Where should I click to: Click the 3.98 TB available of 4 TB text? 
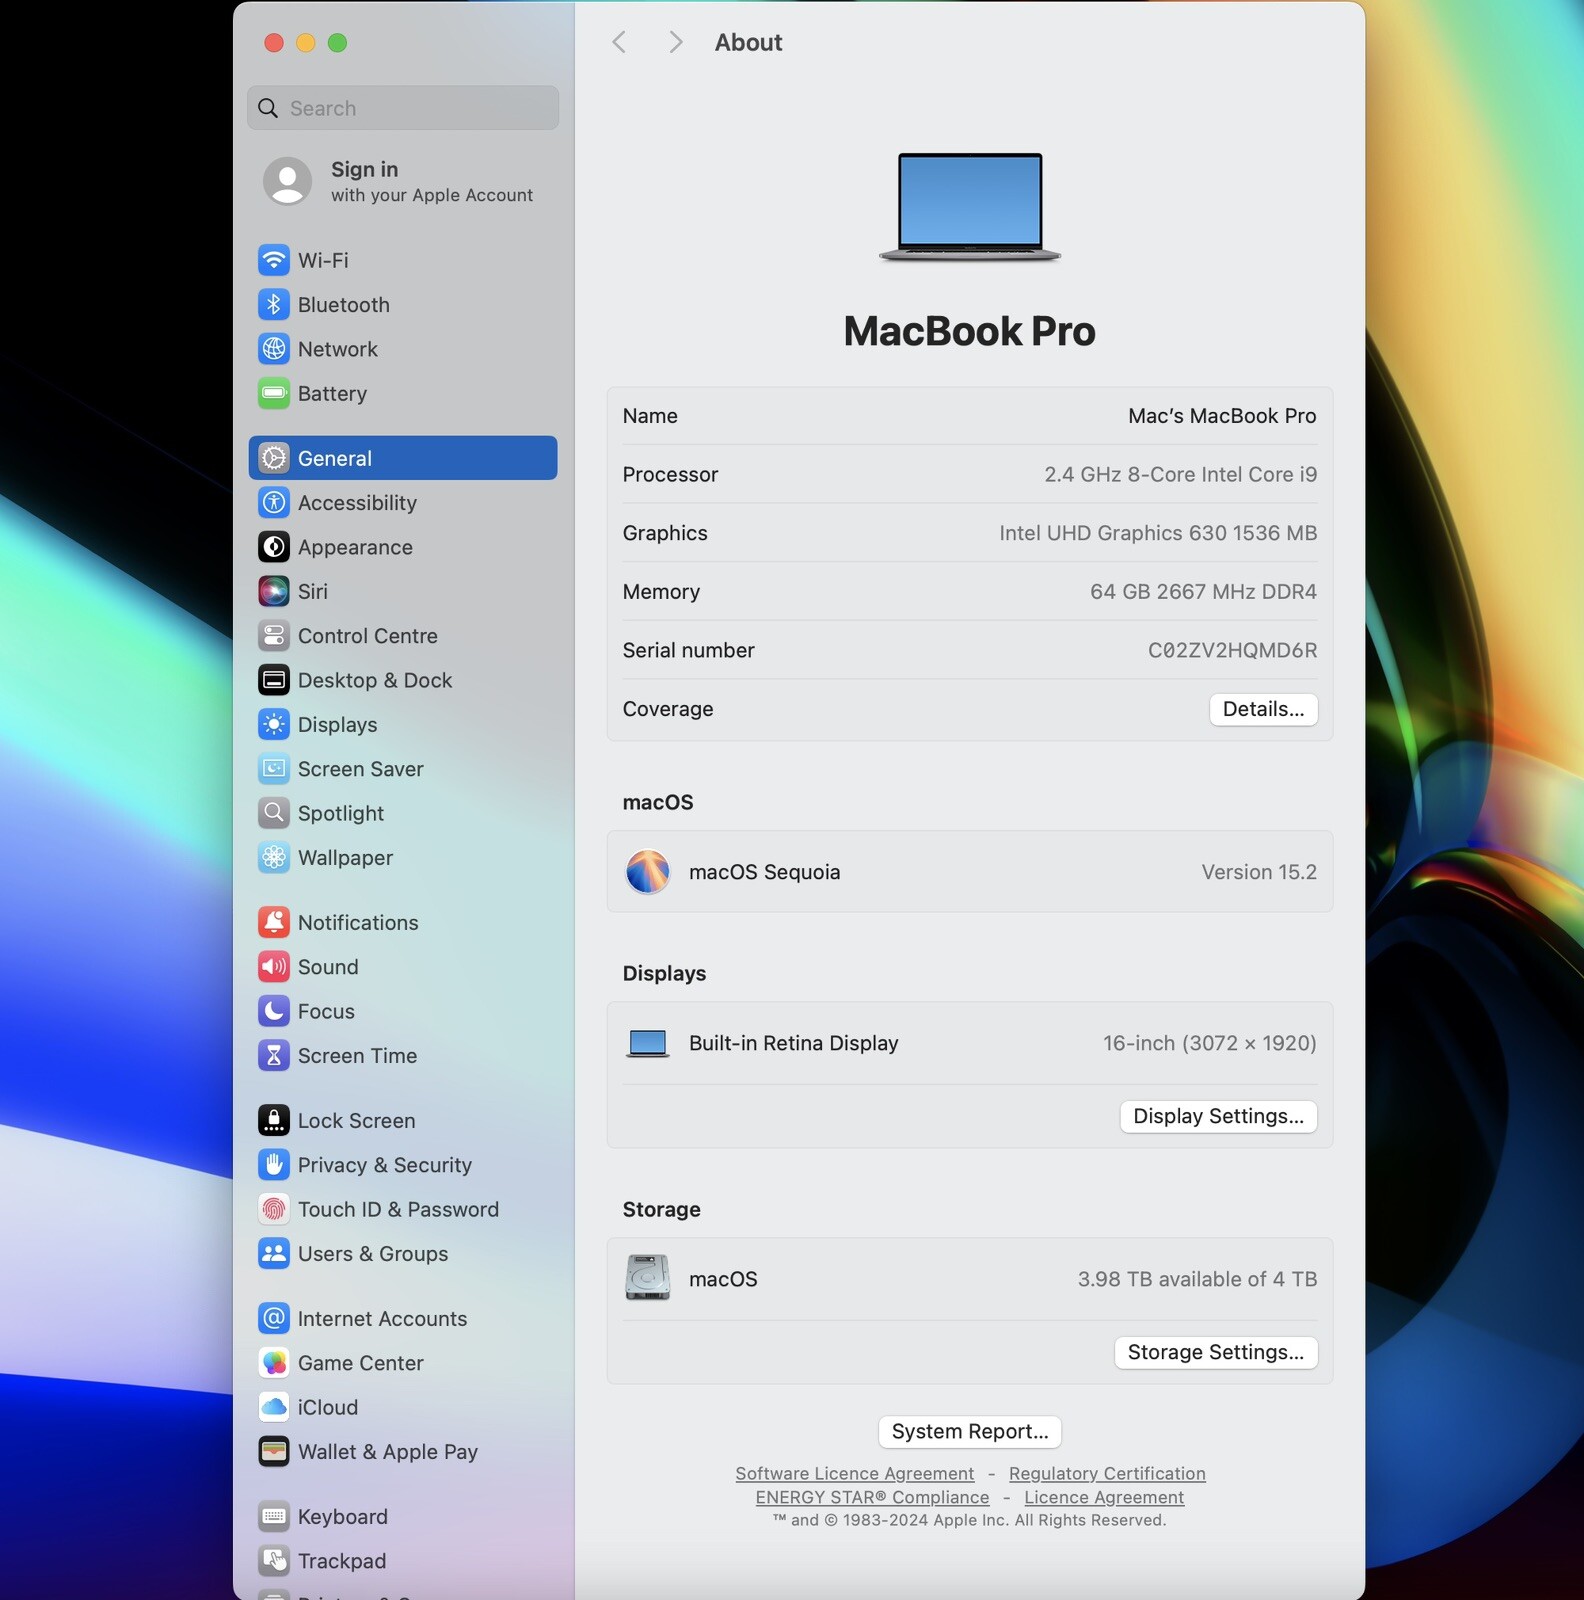(1197, 1279)
